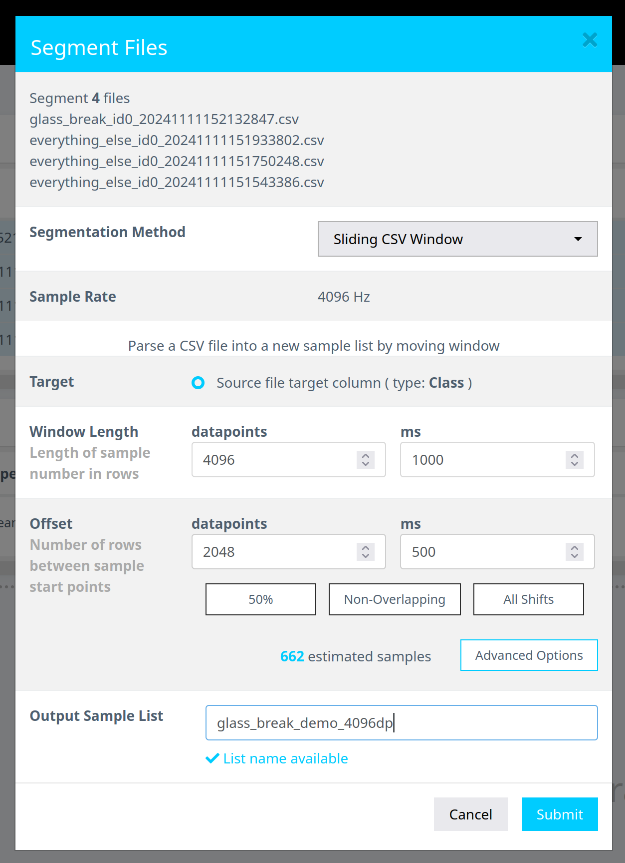625x863 pixels.
Task: Click the Window Length ms stepper arrows
Action: (574, 460)
